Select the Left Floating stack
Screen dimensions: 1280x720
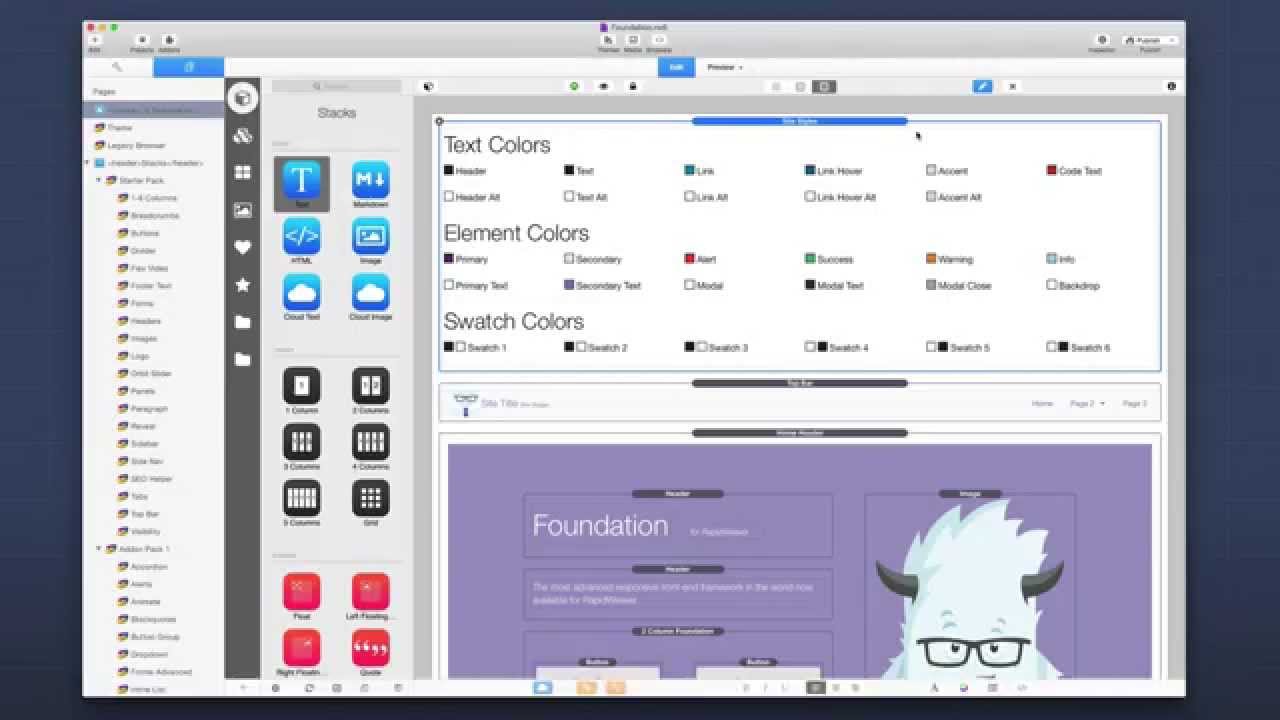[x=370, y=597]
